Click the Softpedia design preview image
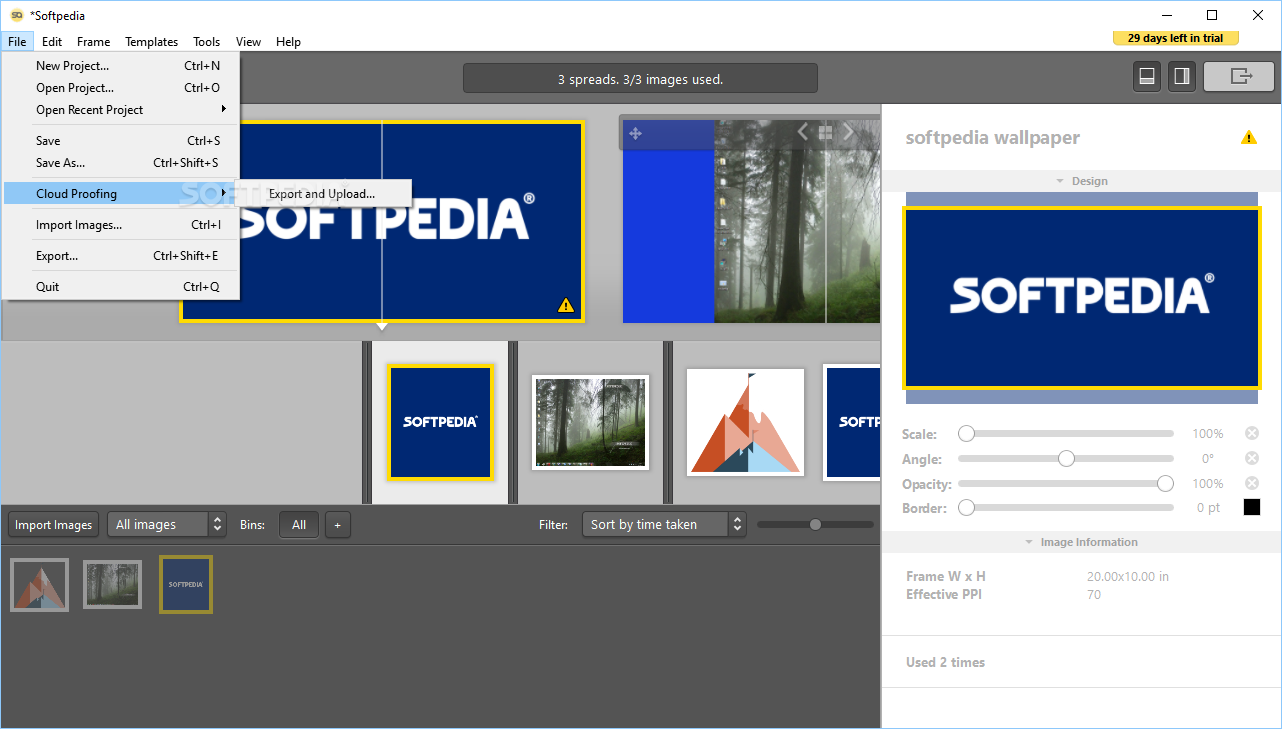 (1081, 298)
